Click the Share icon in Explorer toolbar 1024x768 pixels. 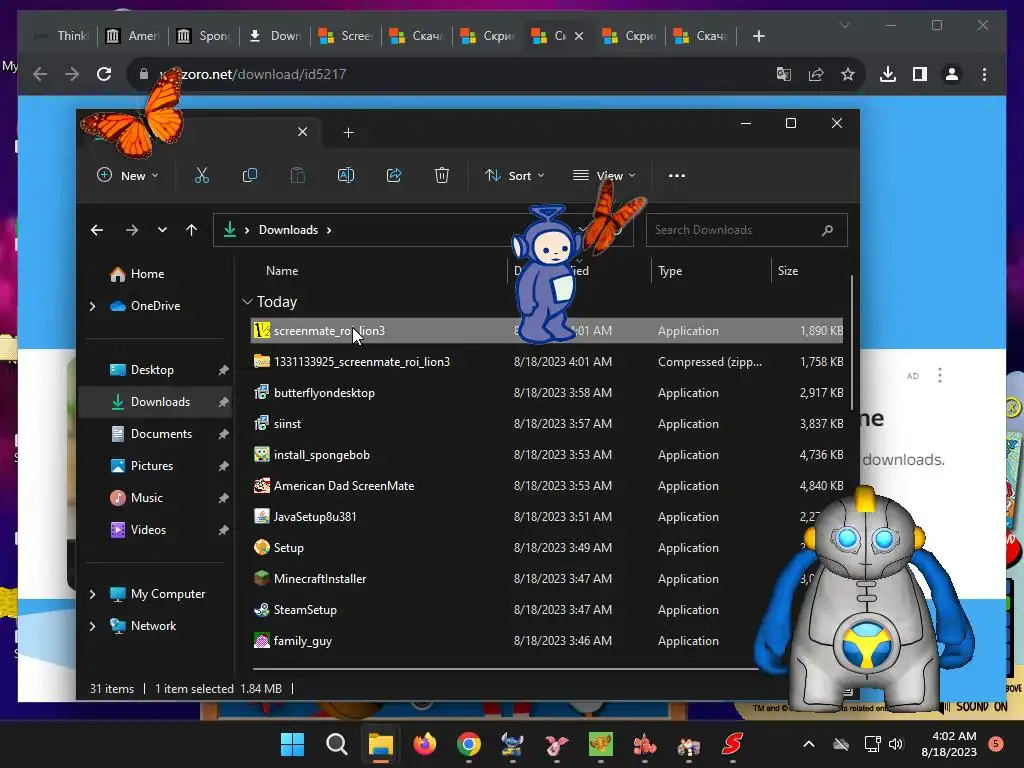pos(394,175)
